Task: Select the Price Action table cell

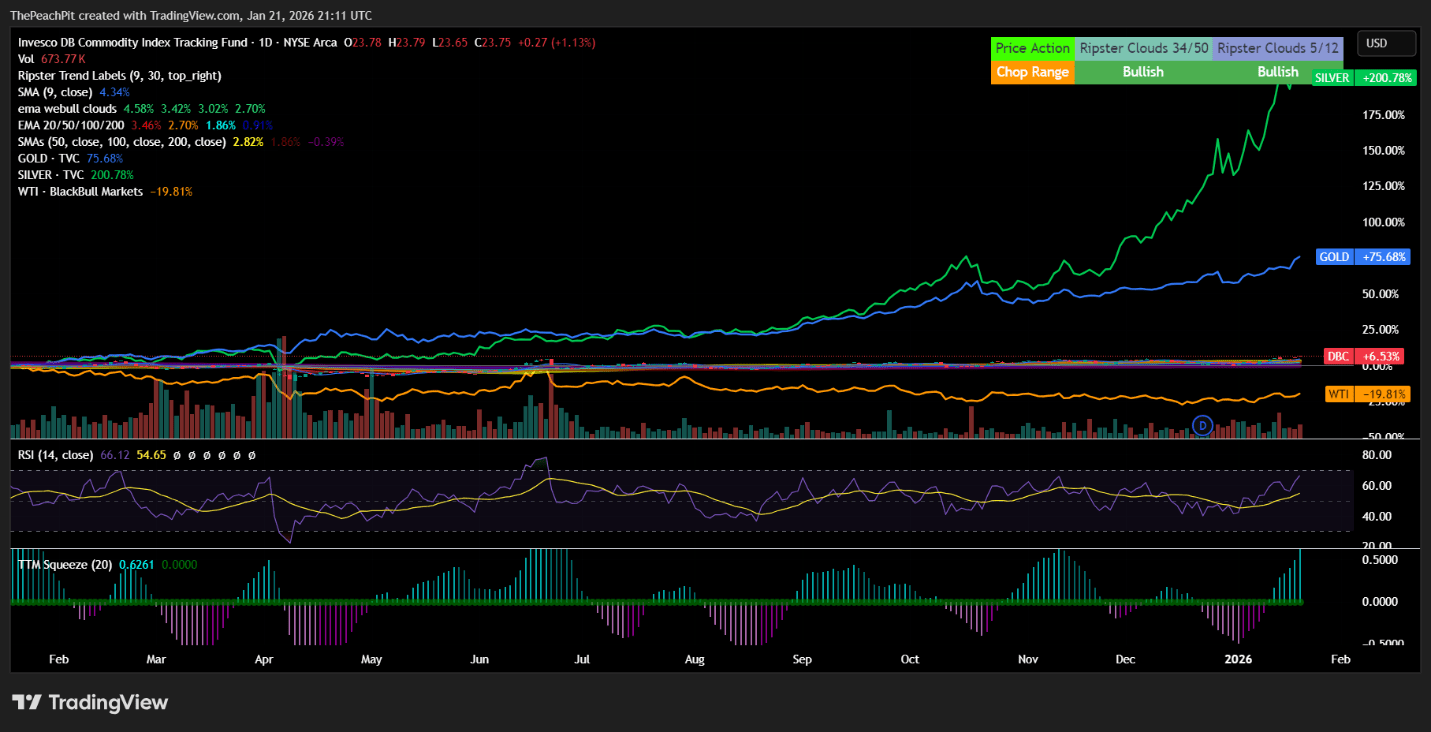Action: point(1032,48)
